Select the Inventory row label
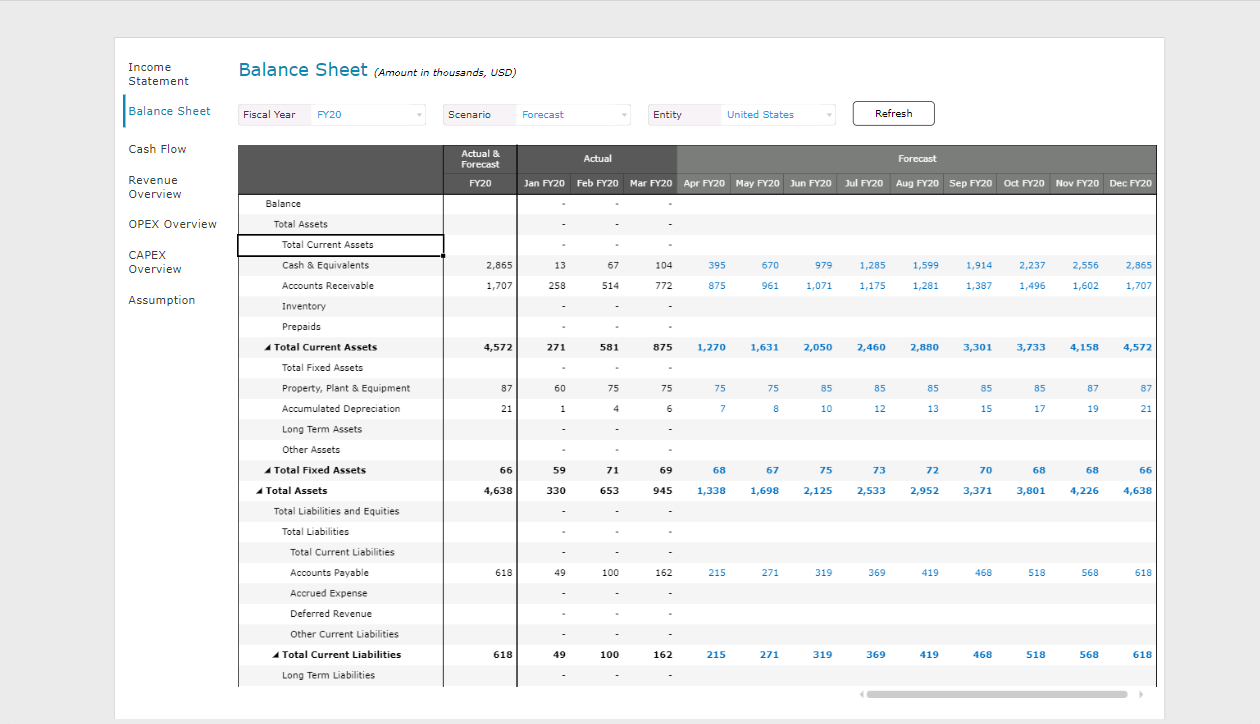The width and height of the screenshot is (1260, 724). 304,306
